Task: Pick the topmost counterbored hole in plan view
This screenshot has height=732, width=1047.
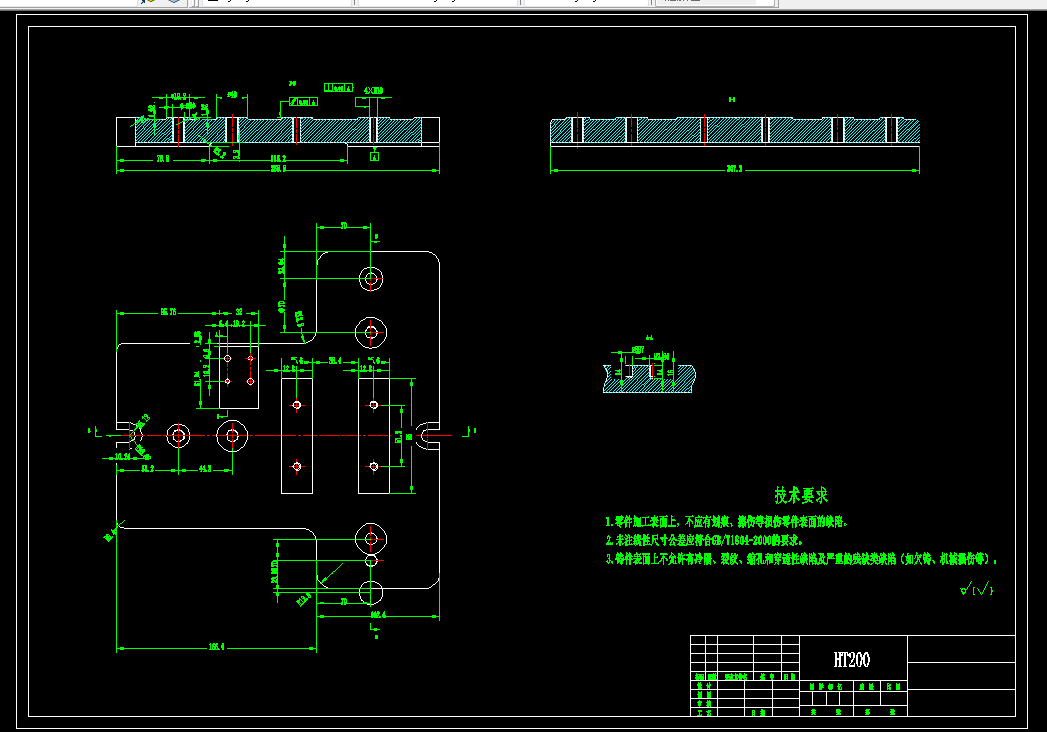Action: tap(371, 279)
